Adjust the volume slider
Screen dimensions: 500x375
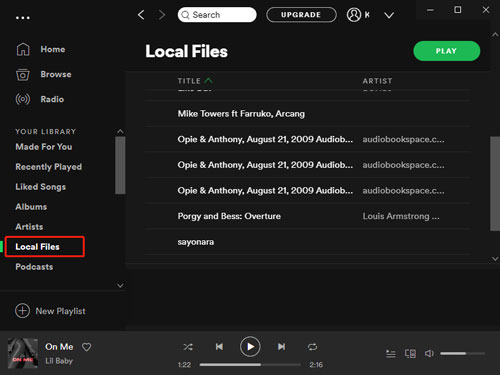coord(463,353)
